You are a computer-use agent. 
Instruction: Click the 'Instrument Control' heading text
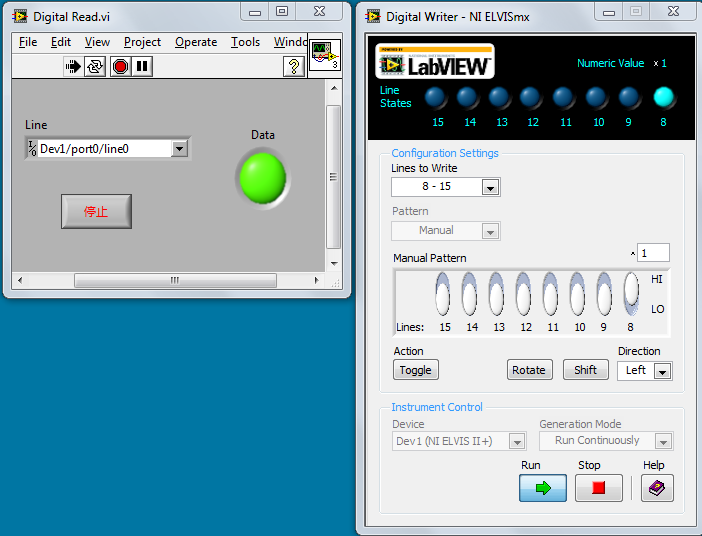click(x=437, y=407)
